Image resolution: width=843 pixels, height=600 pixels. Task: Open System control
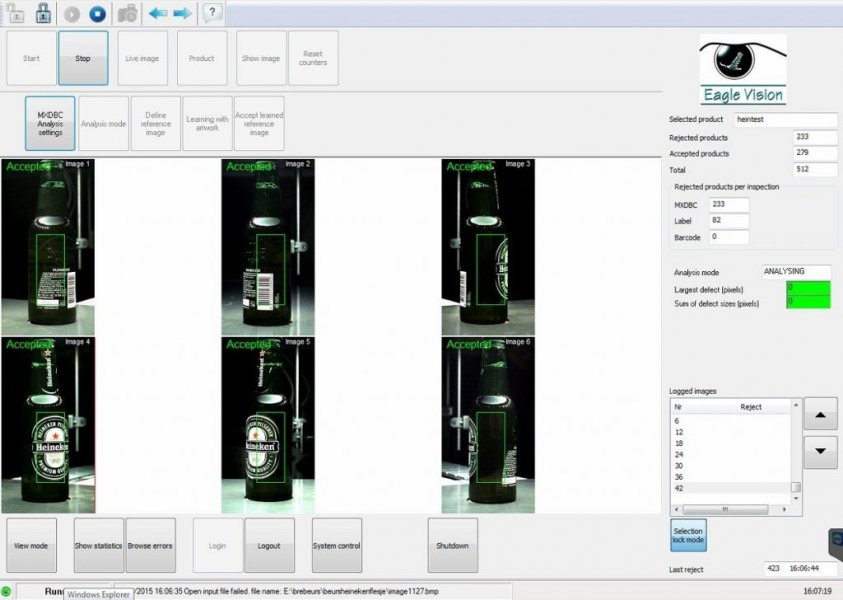337,546
